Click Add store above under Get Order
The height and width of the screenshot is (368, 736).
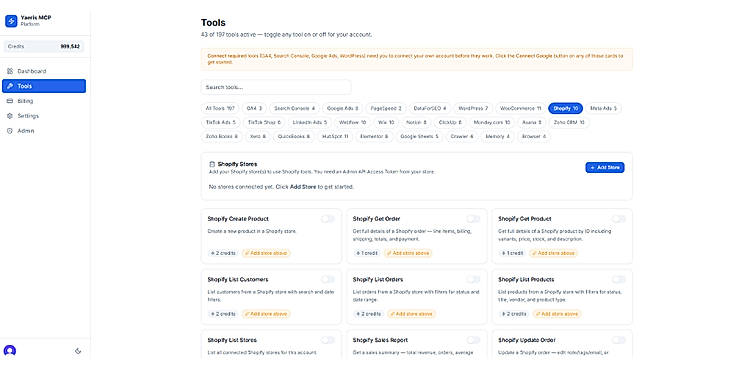pyautogui.click(x=408, y=253)
